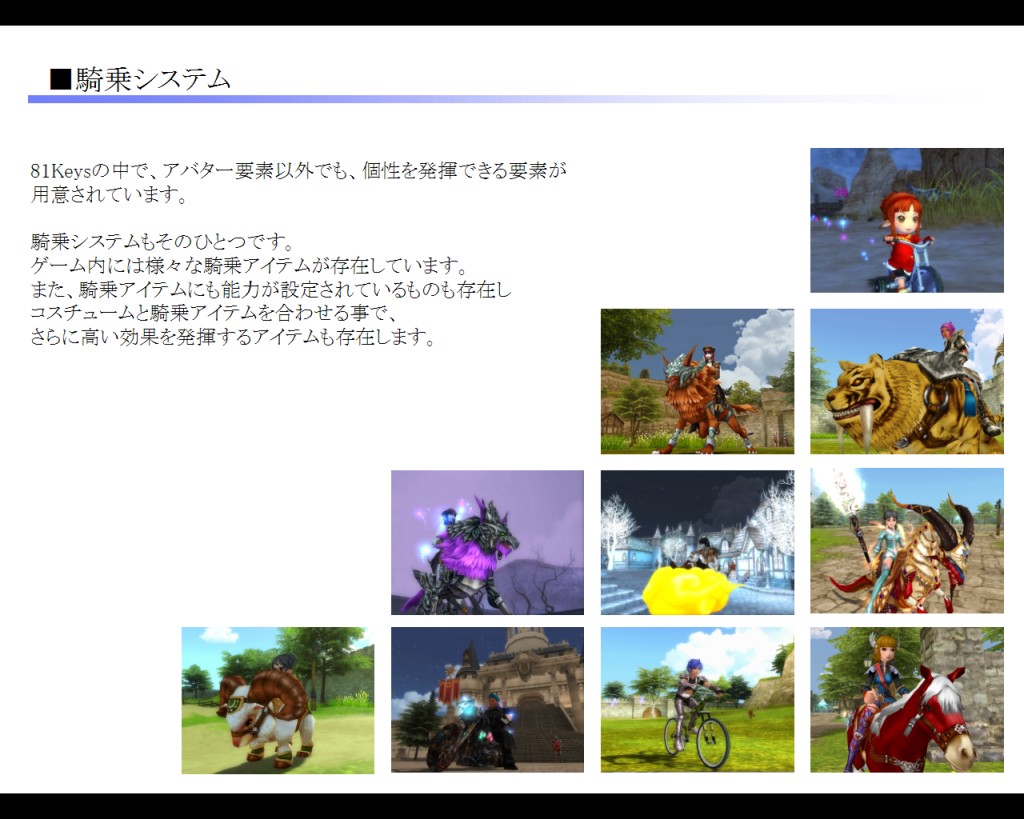Click the white ram mount thumbnail
The image size is (1024, 819).
click(278, 700)
